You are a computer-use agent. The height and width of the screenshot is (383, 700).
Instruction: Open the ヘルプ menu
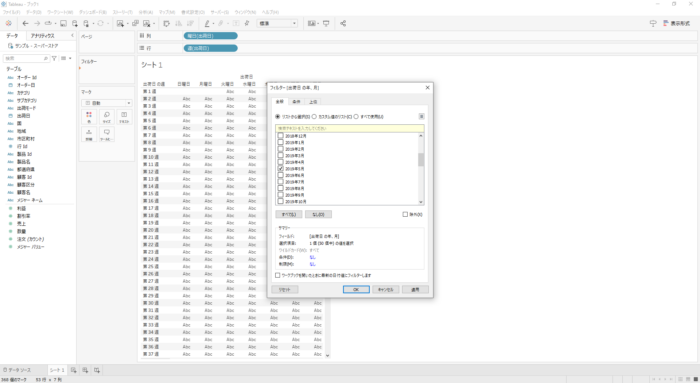click(270, 12)
